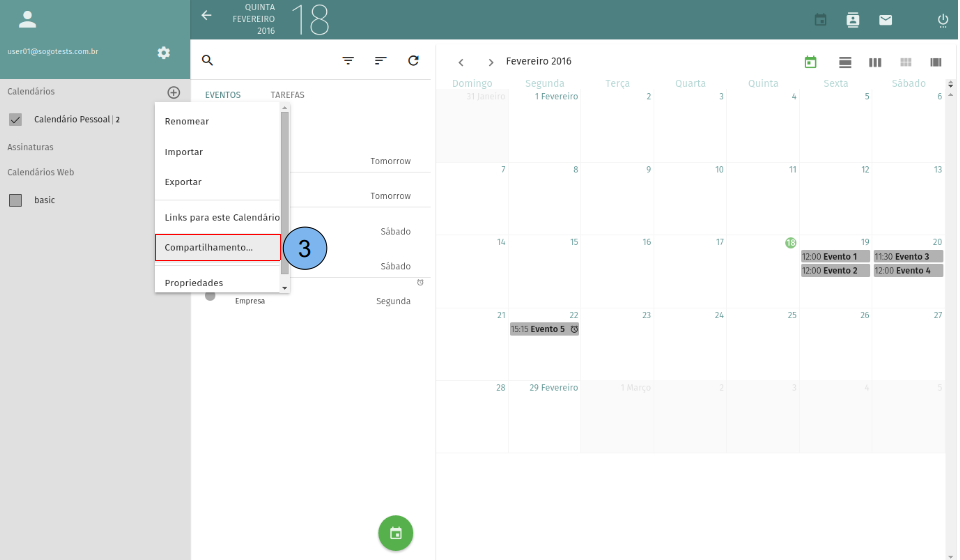Refresh the events list

413,61
